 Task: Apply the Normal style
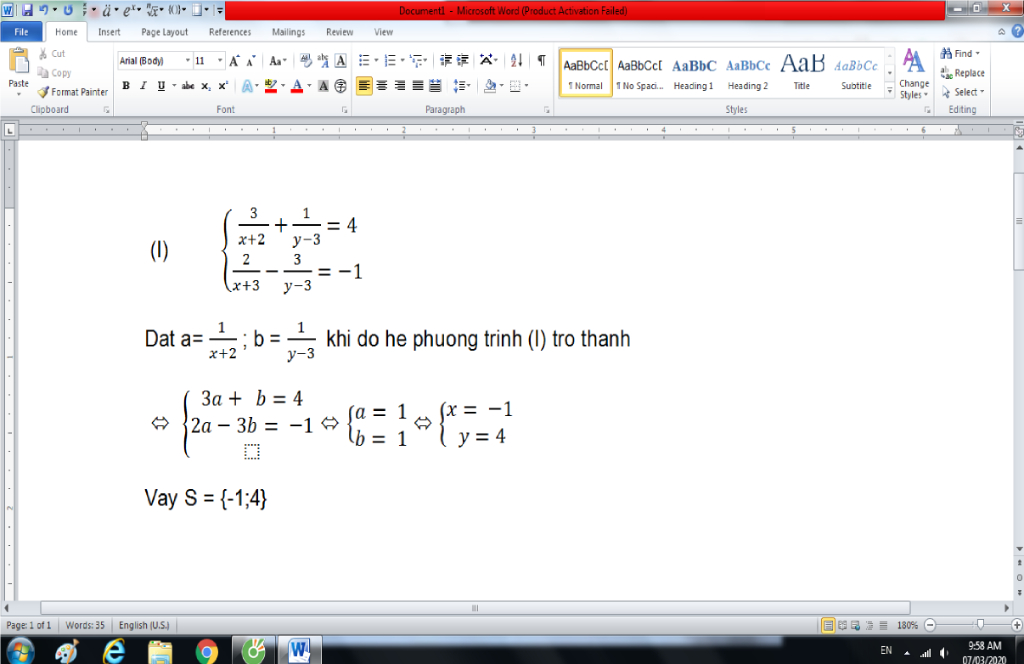point(586,73)
